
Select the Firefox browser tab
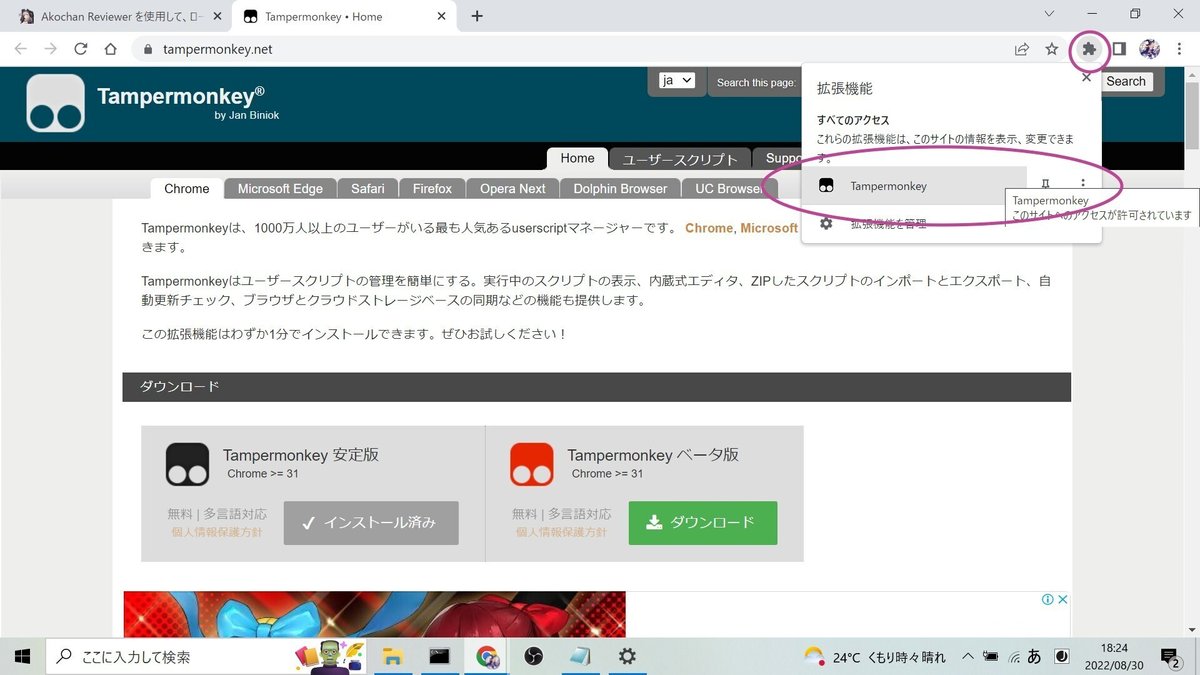coord(432,188)
